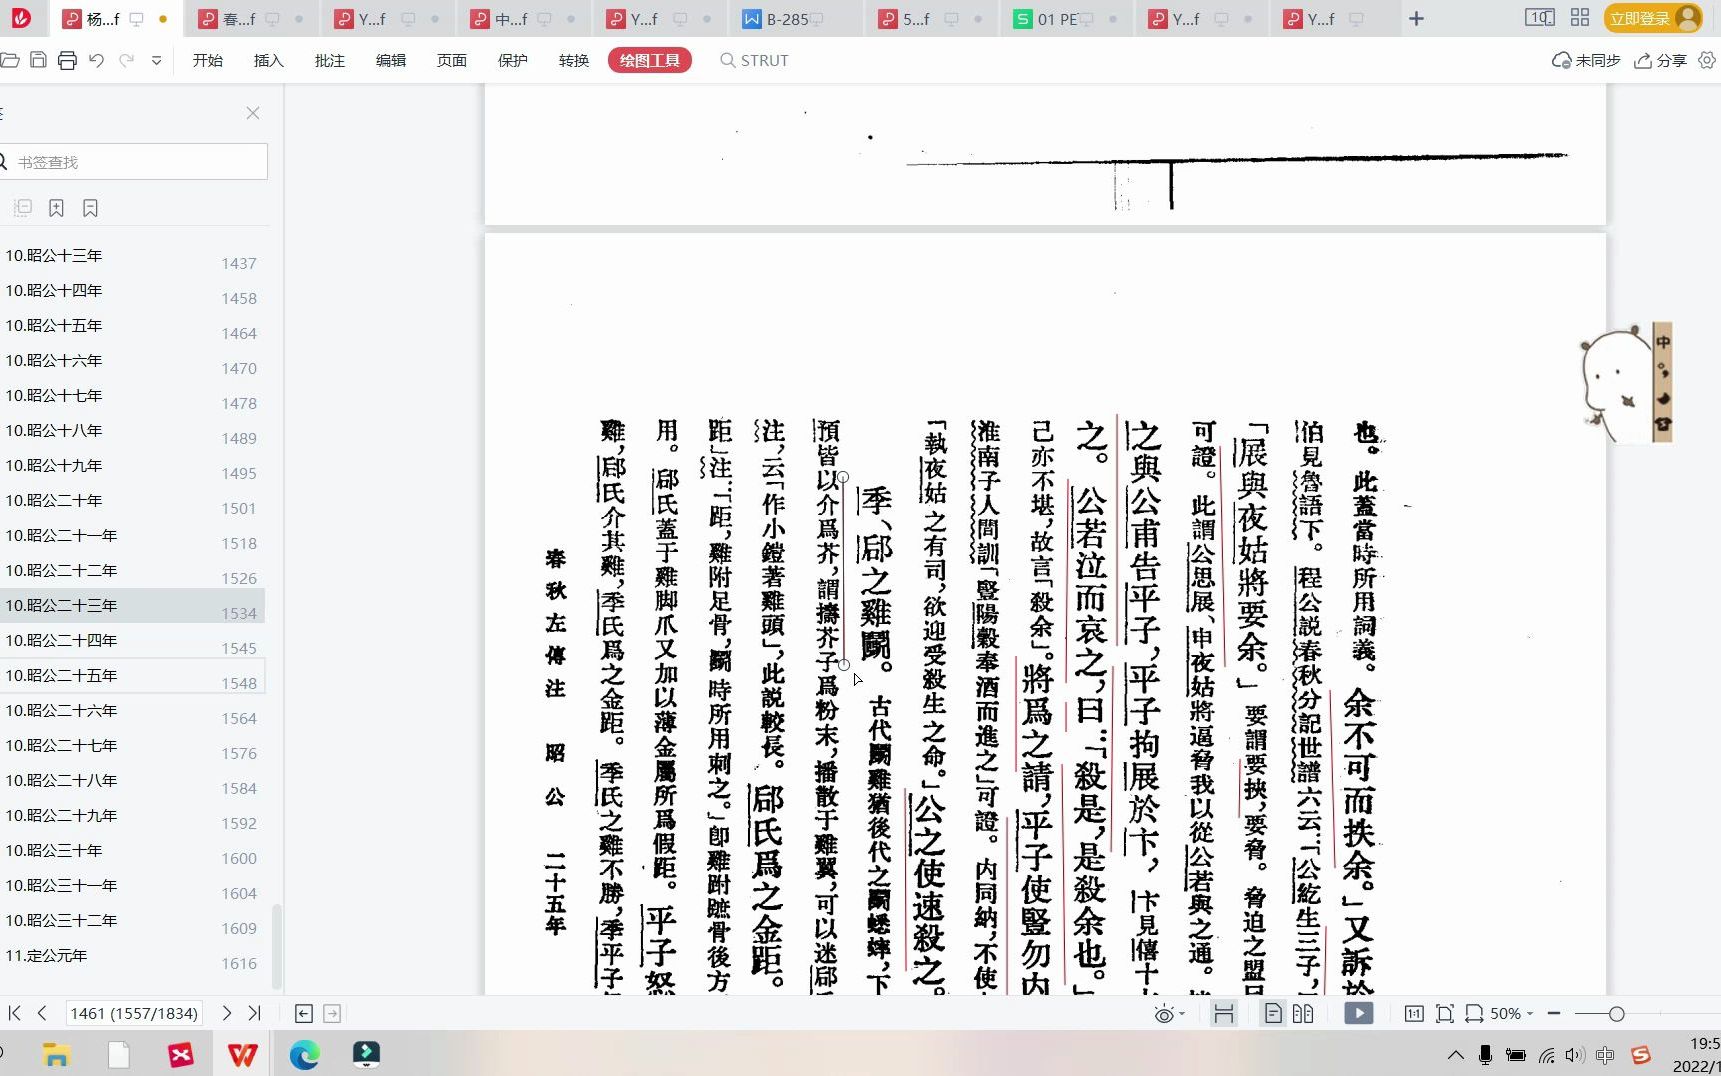
Task: Select bookmark 10.昭公二十八年
Action: [x=132, y=781]
